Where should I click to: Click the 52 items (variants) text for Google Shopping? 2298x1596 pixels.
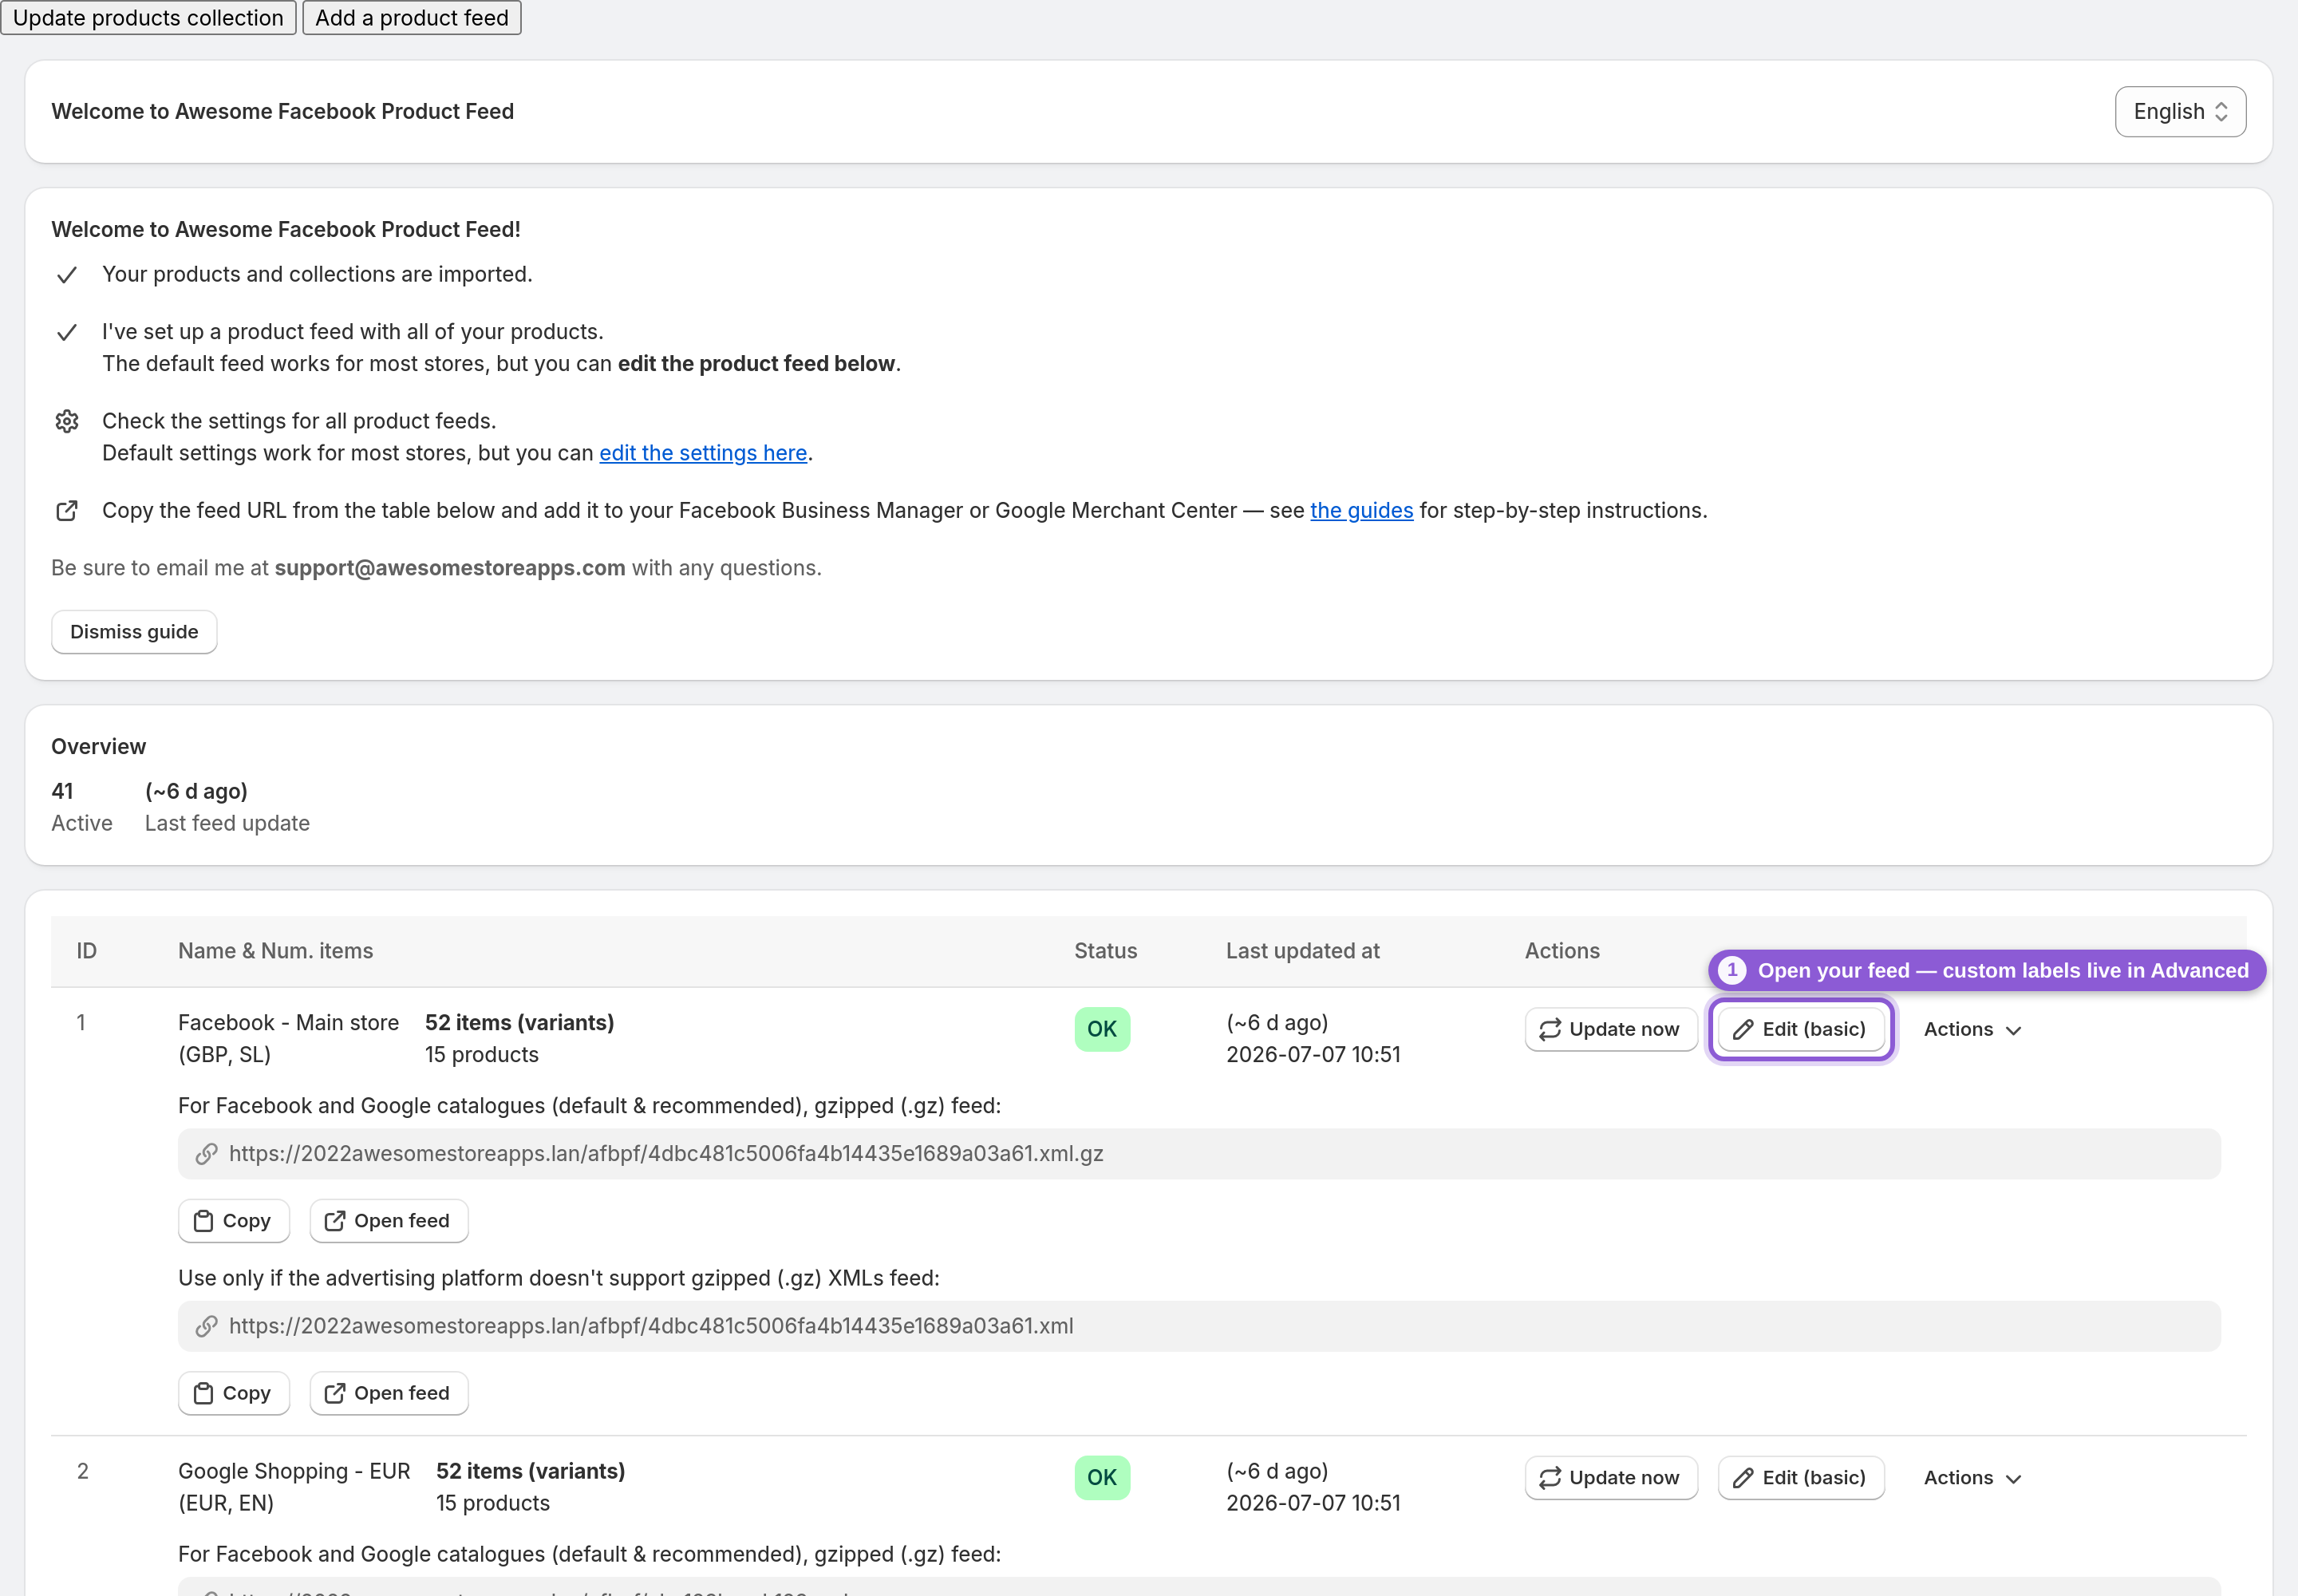(530, 1471)
